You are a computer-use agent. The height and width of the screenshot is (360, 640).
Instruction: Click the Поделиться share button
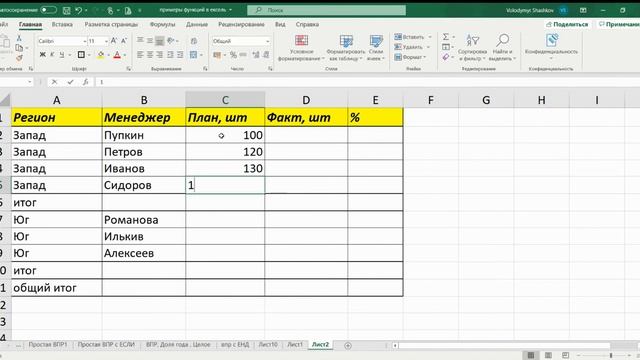[x=567, y=24]
